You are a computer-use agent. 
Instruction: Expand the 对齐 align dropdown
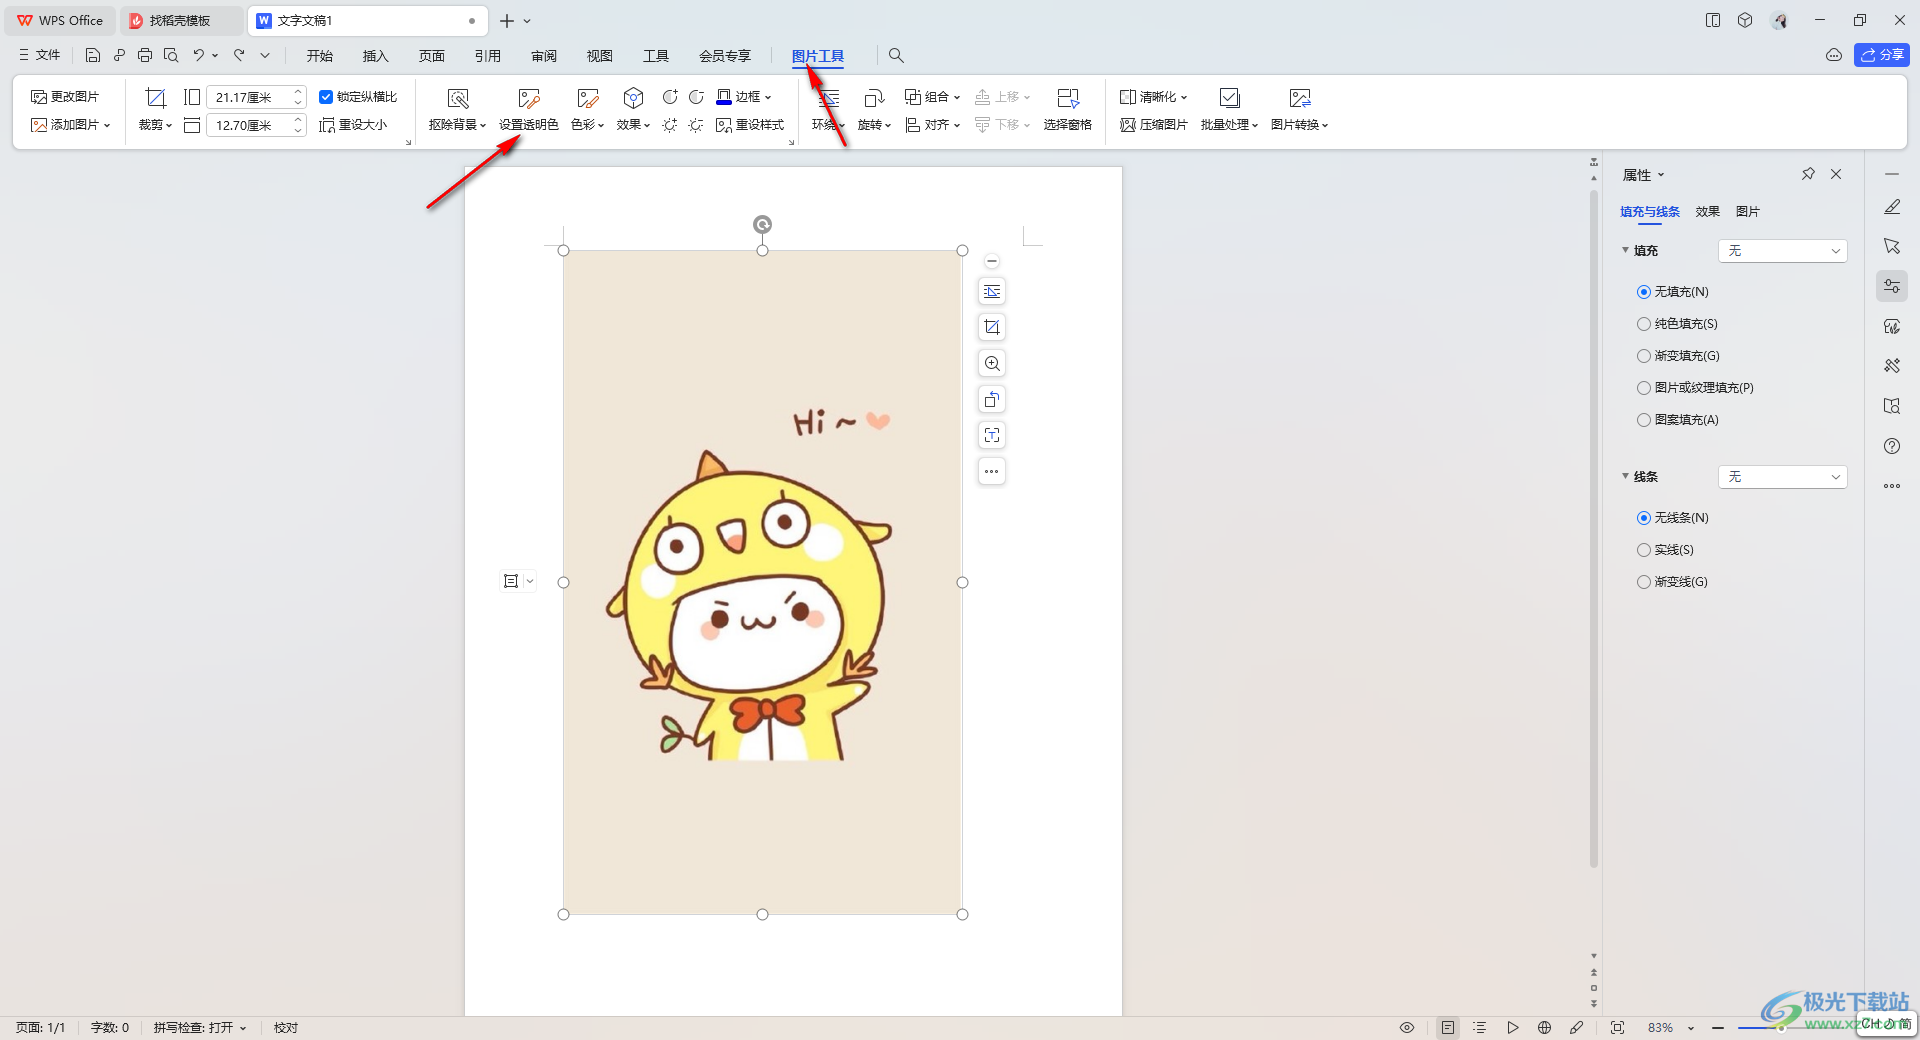(957, 126)
